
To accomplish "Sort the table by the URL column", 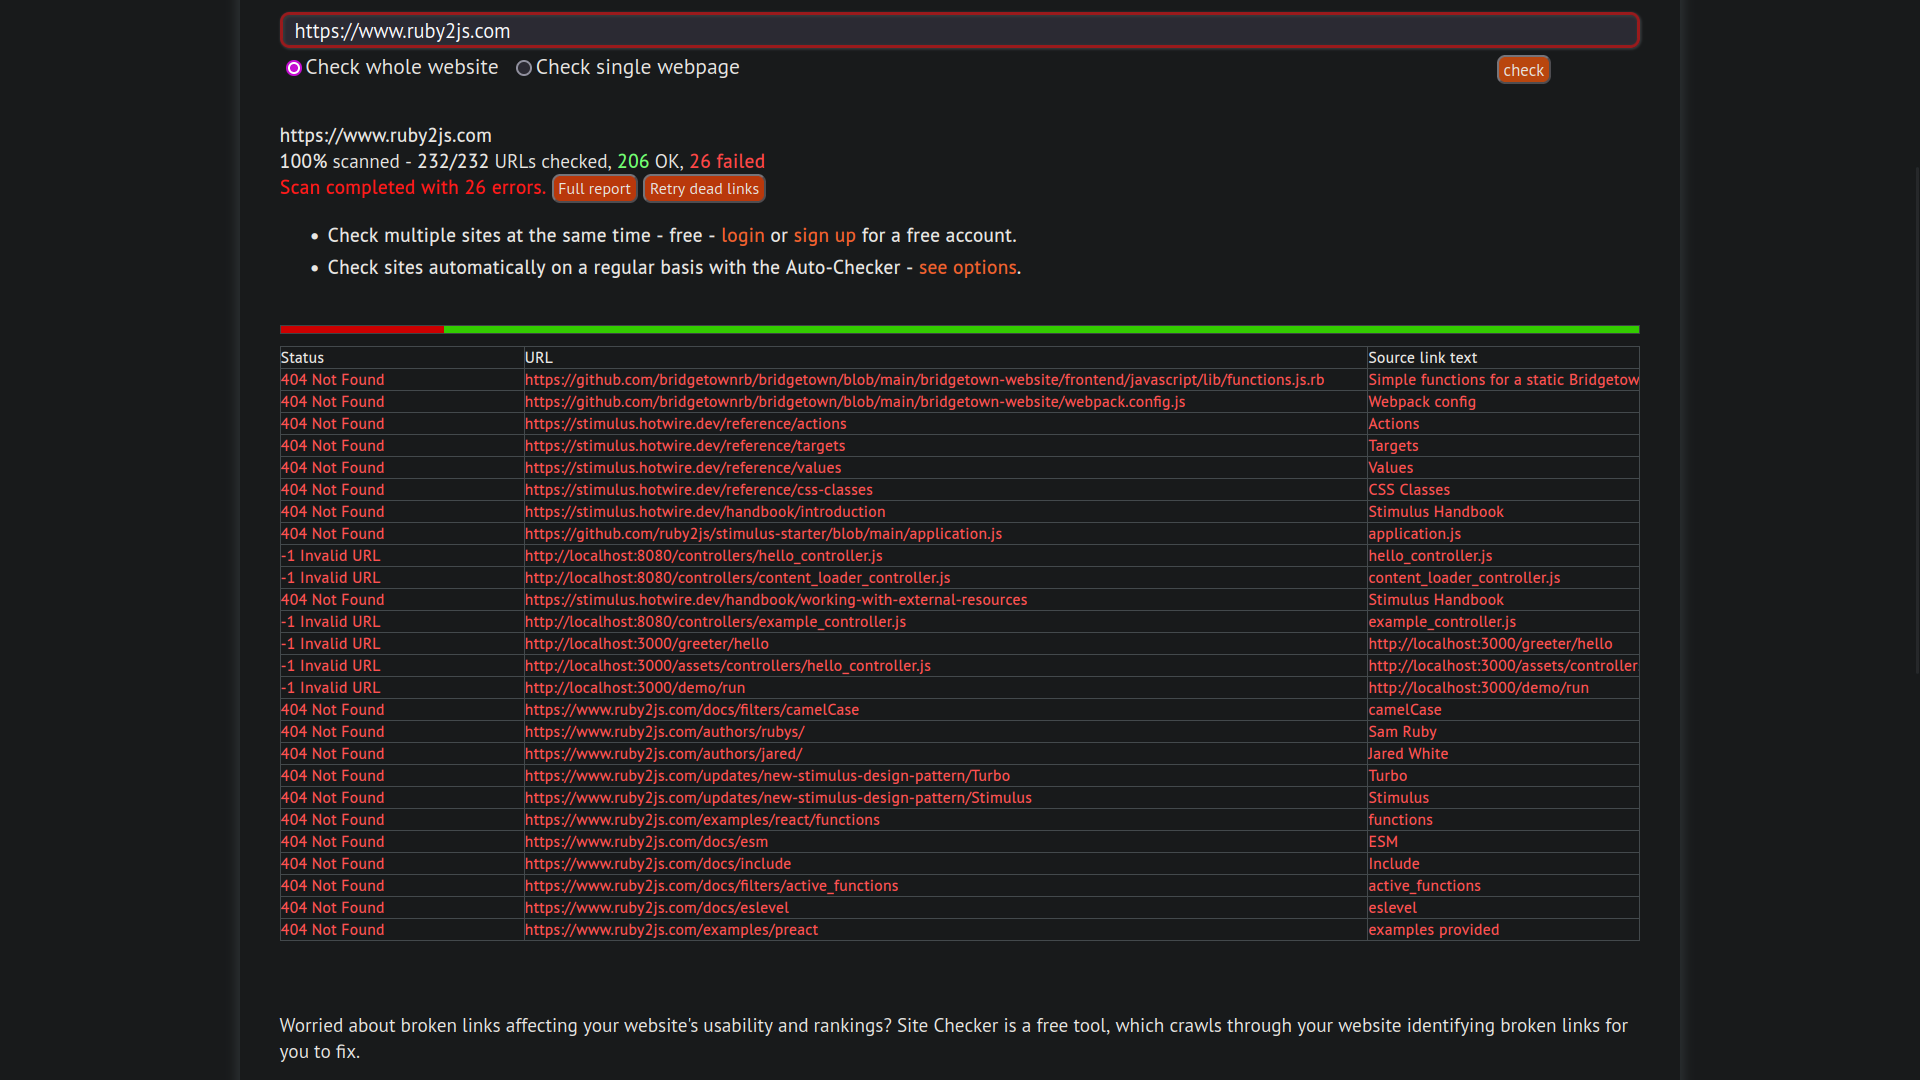I will pos(538,357).
